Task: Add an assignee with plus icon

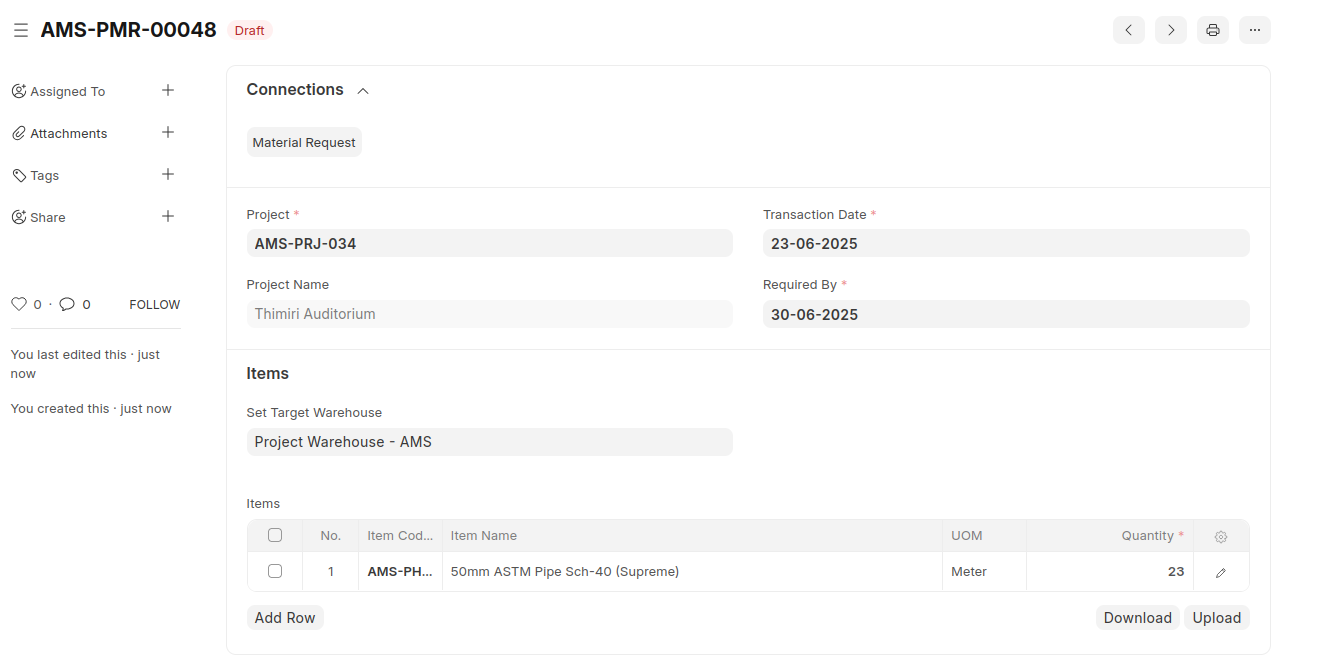Action: point(168,91)
